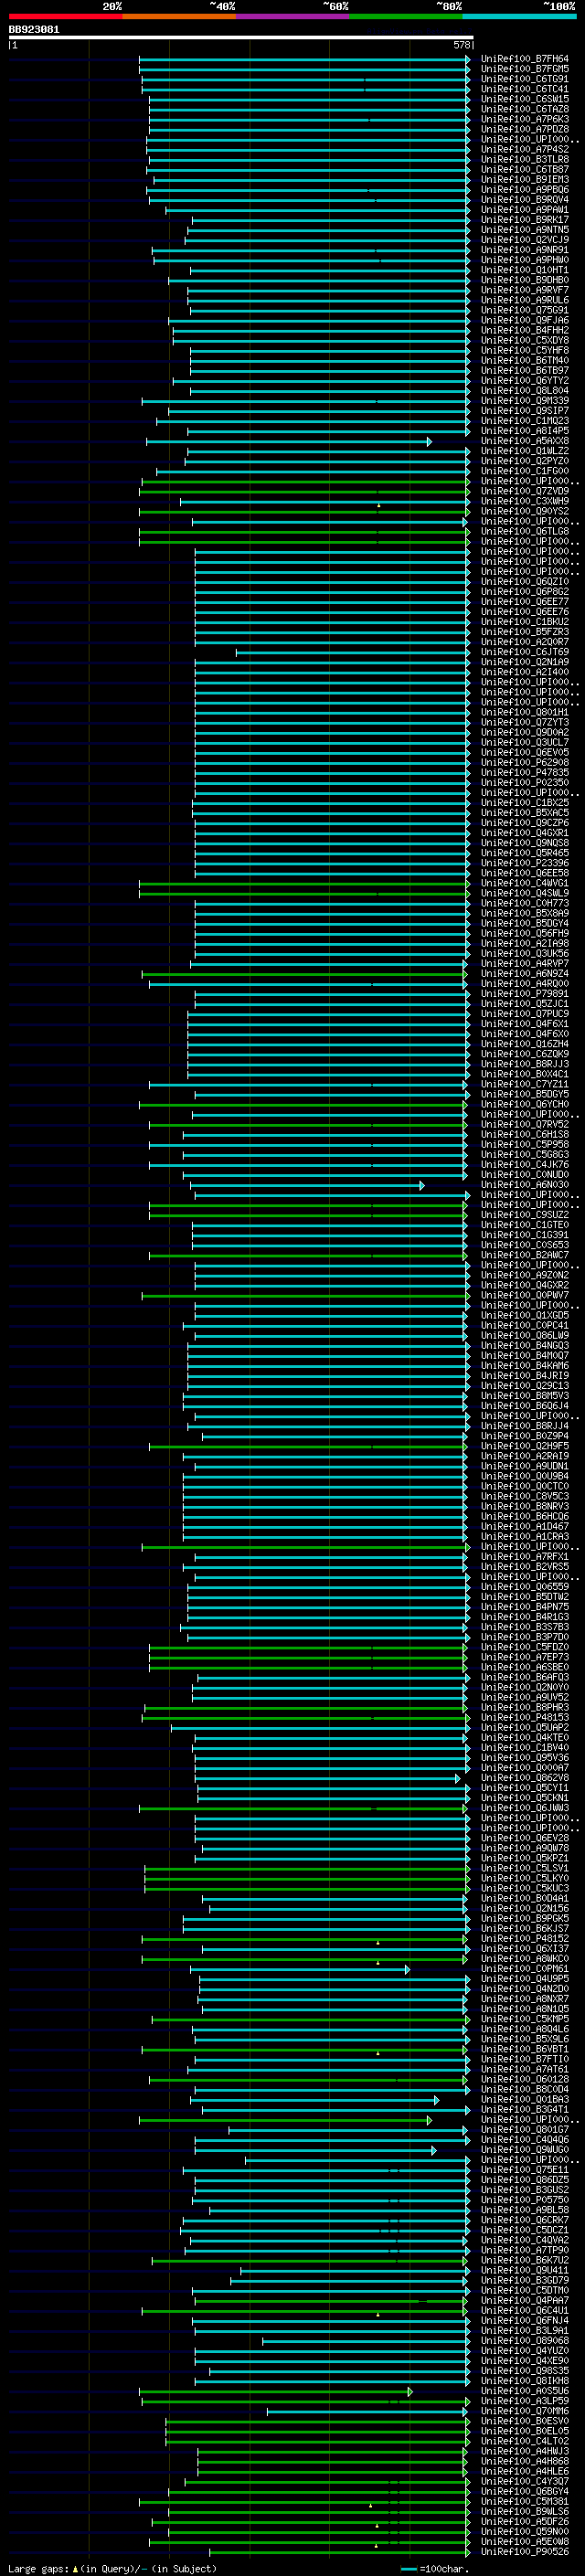This screenshot has height=2576, width=585.
Task: Click the purple ~60% identity color bar
Action: (x=292, y=16)
